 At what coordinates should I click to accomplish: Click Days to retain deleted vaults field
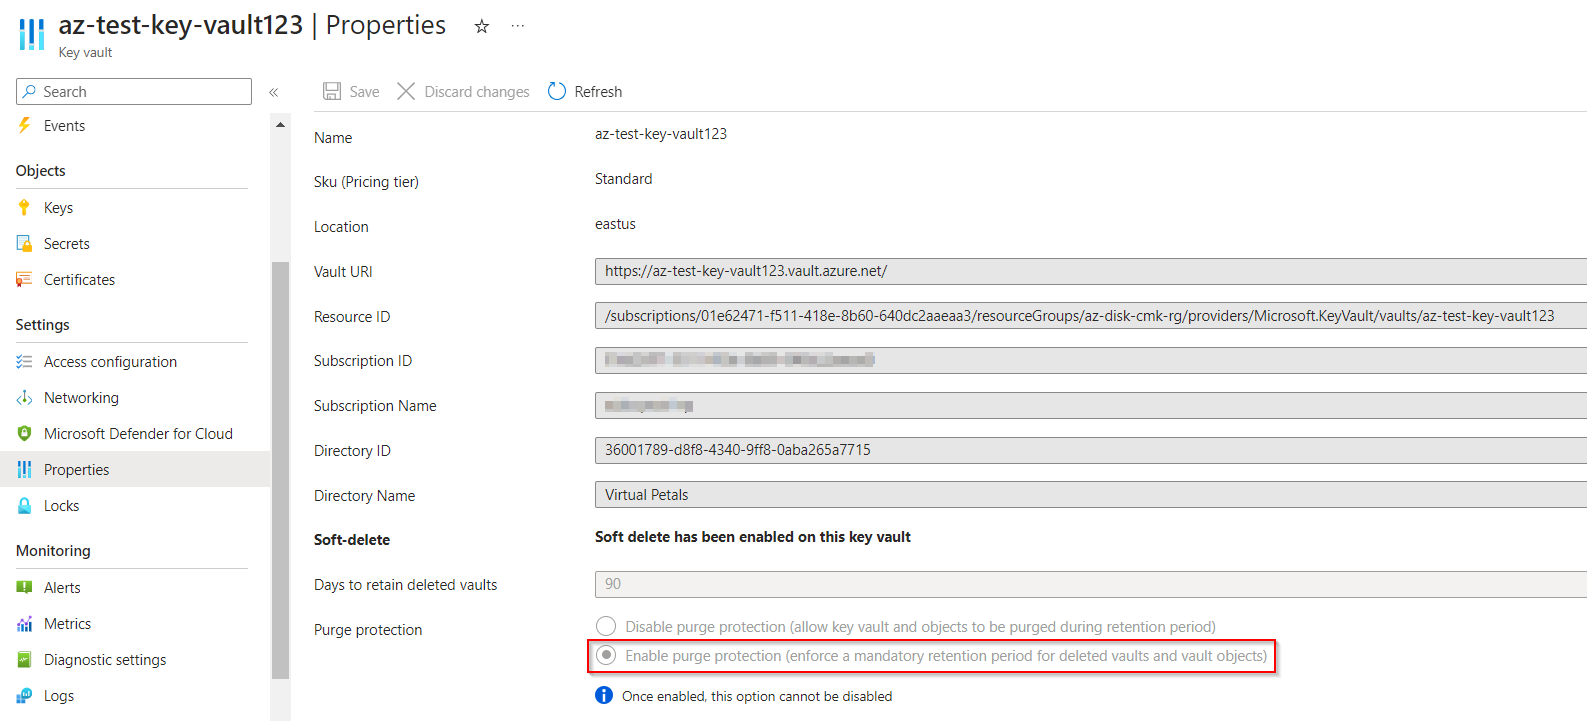click(x=1091, y=584)
